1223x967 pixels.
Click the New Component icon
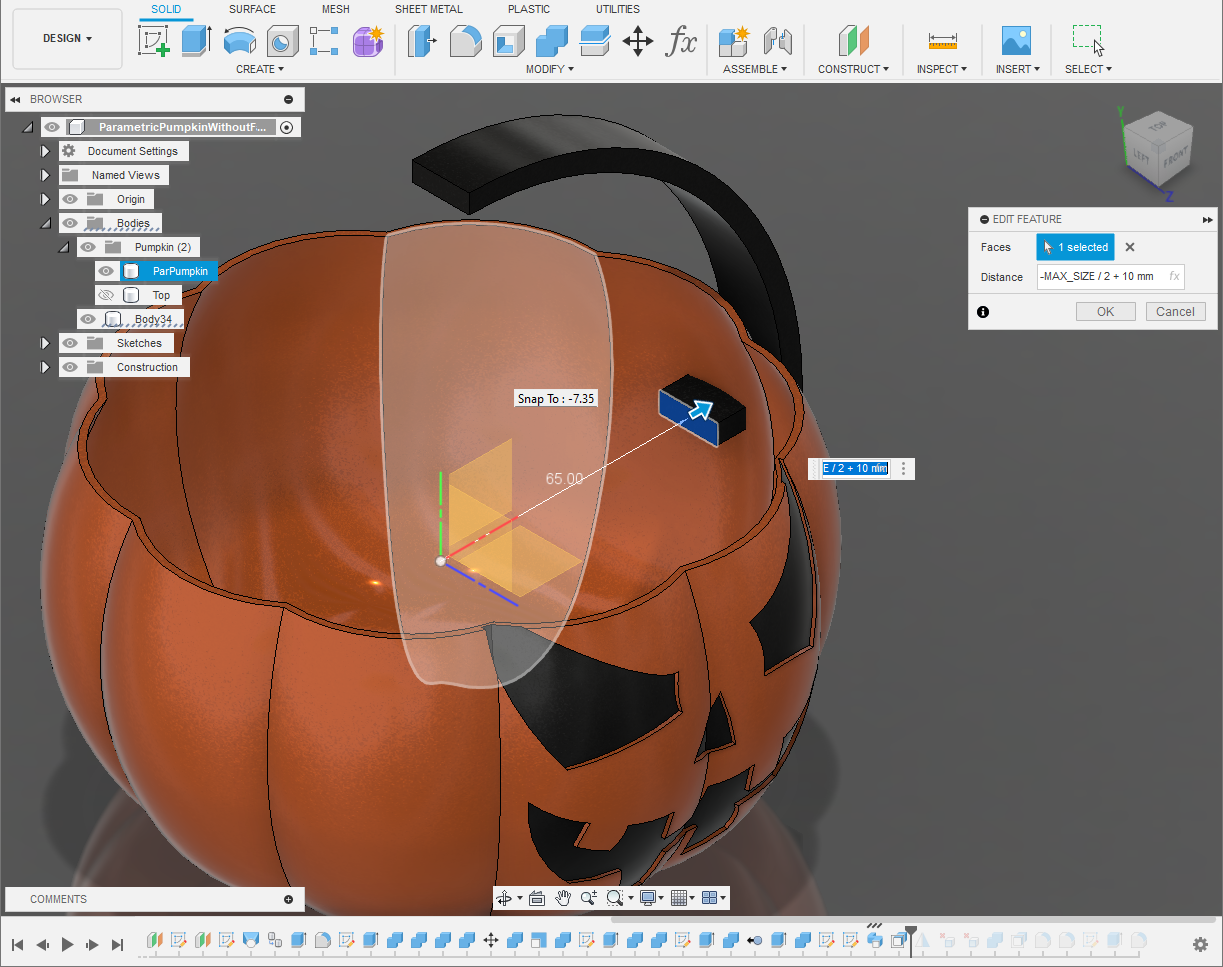pos(734,41)
